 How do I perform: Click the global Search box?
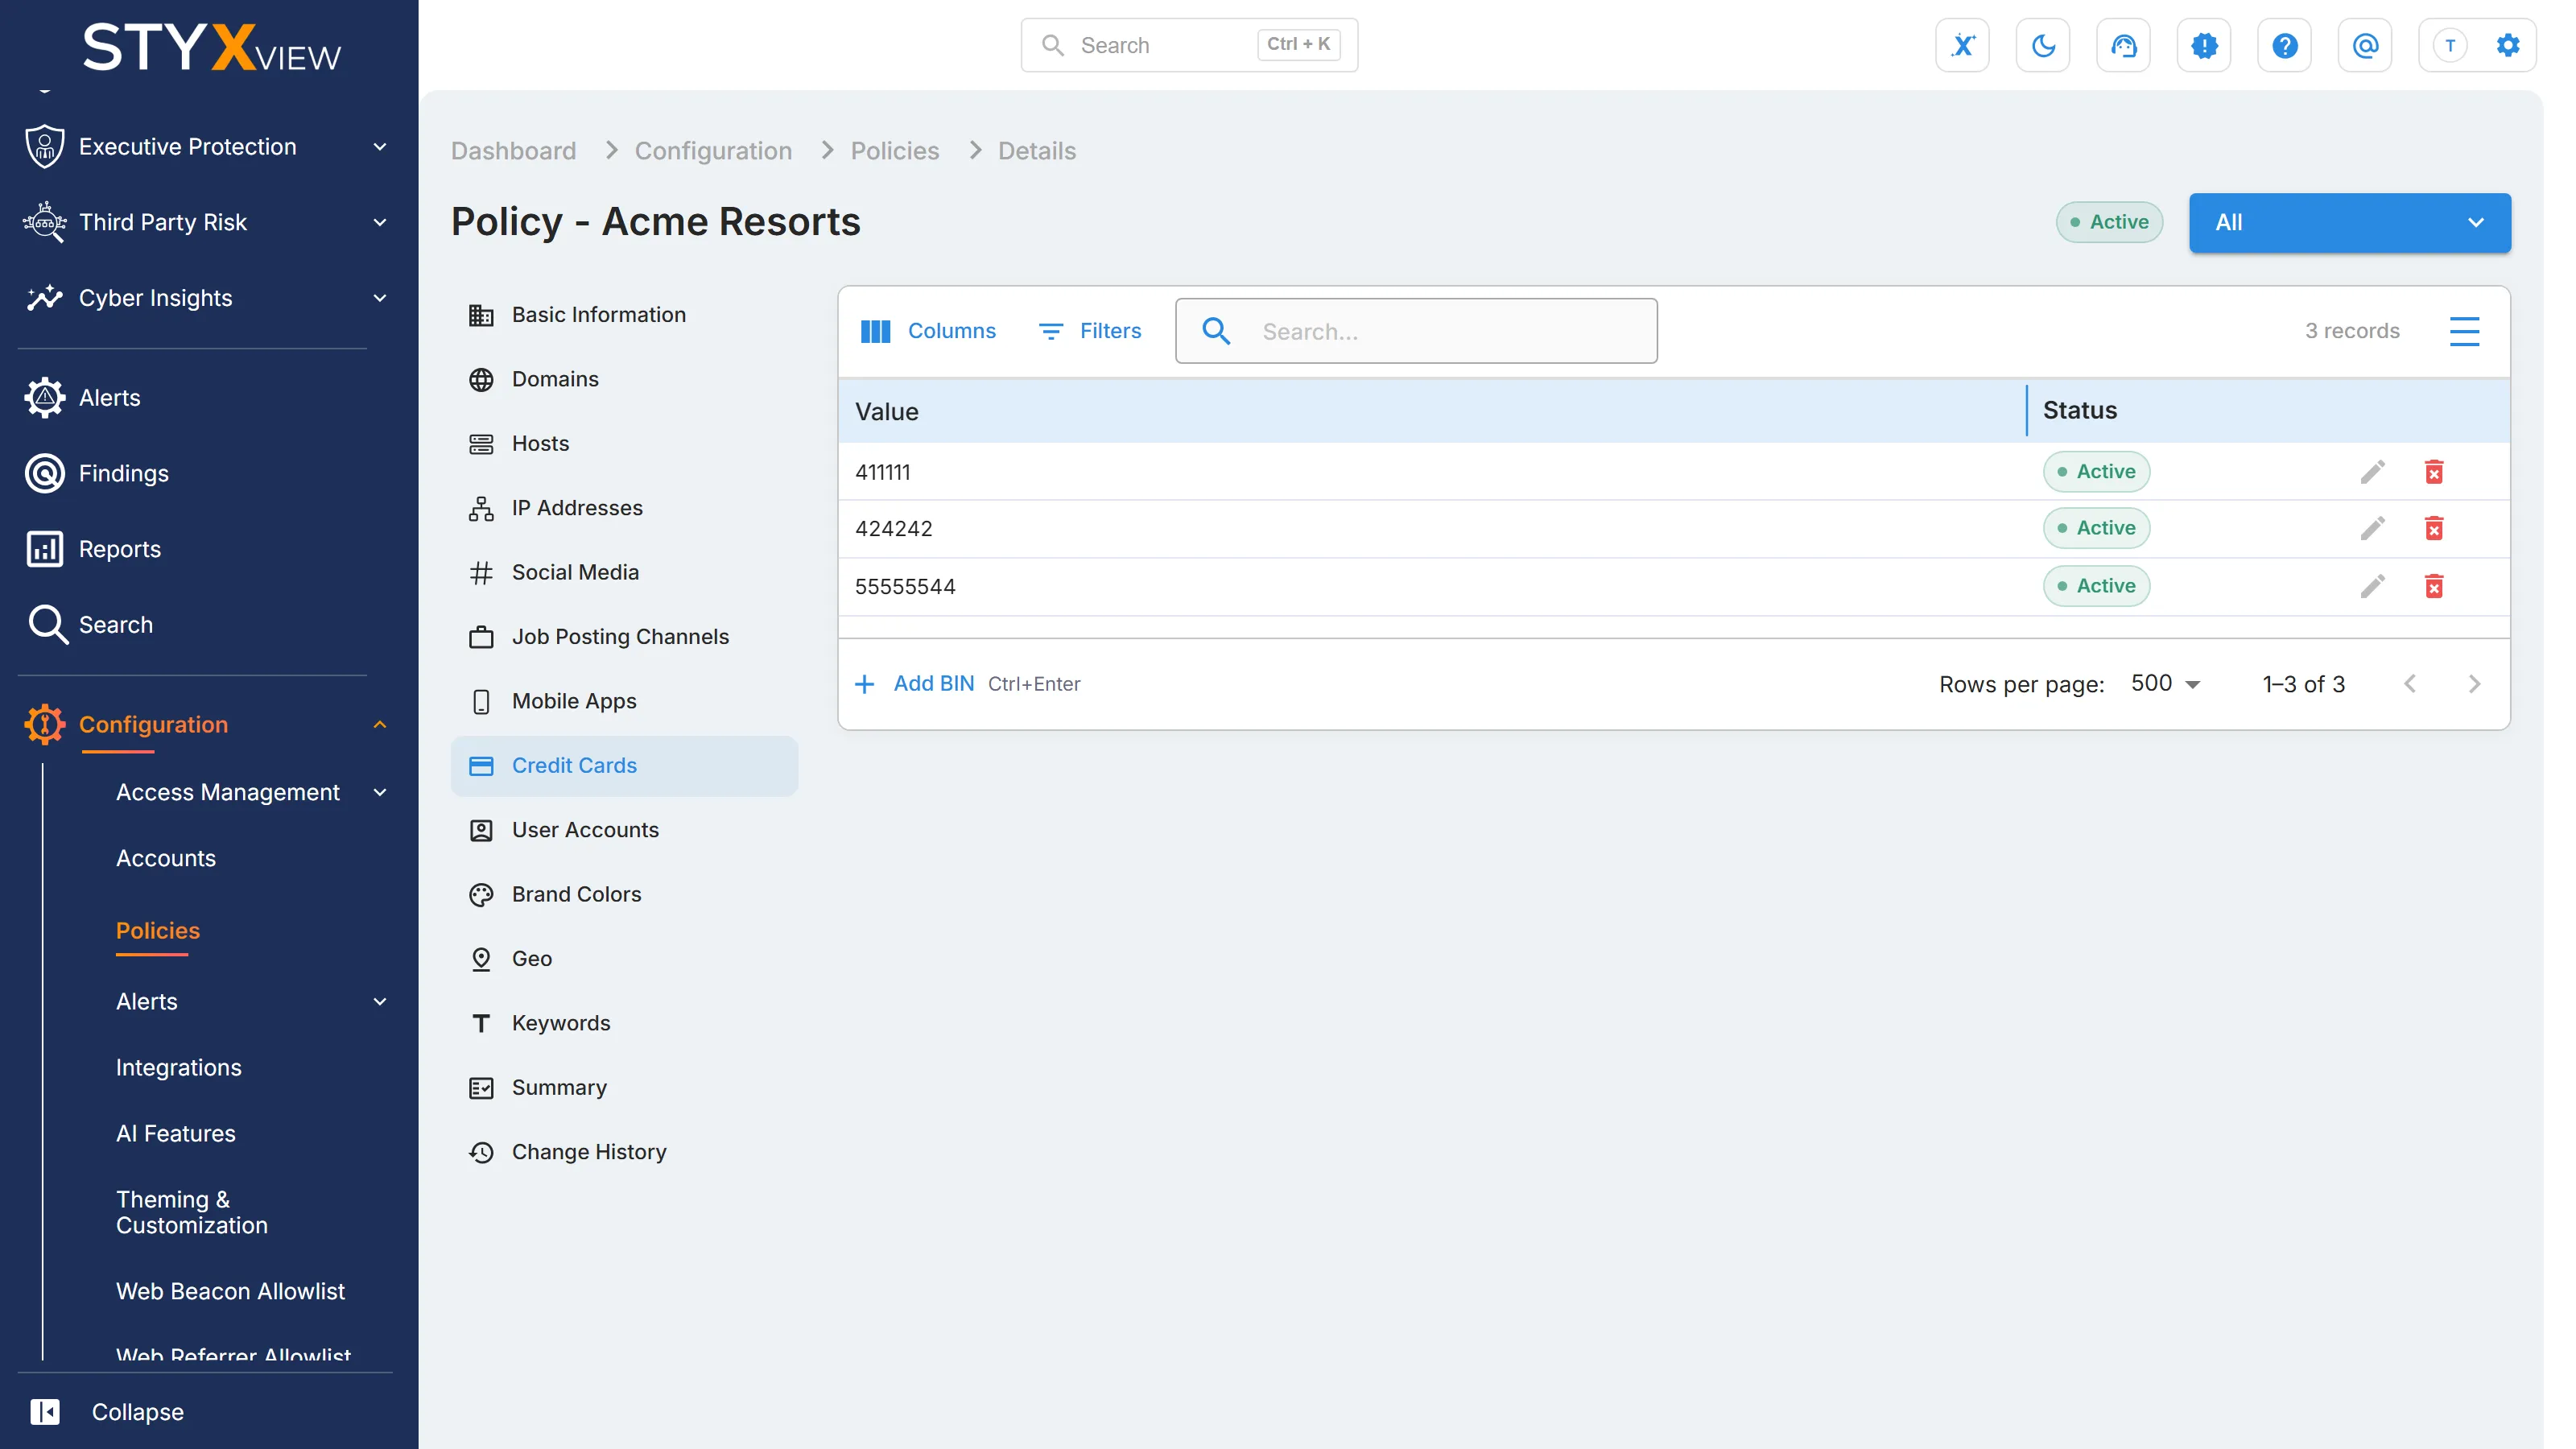tap(1188, 45)
